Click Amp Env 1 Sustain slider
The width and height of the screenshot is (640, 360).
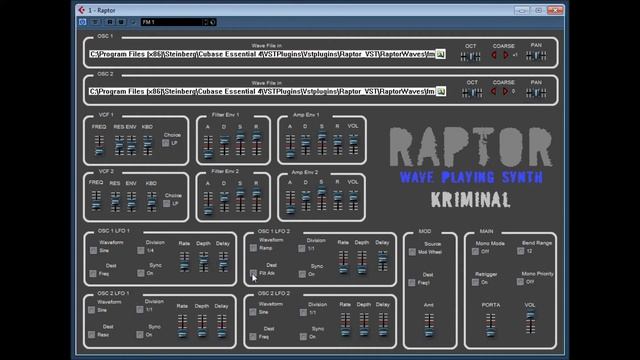[322, 143]
